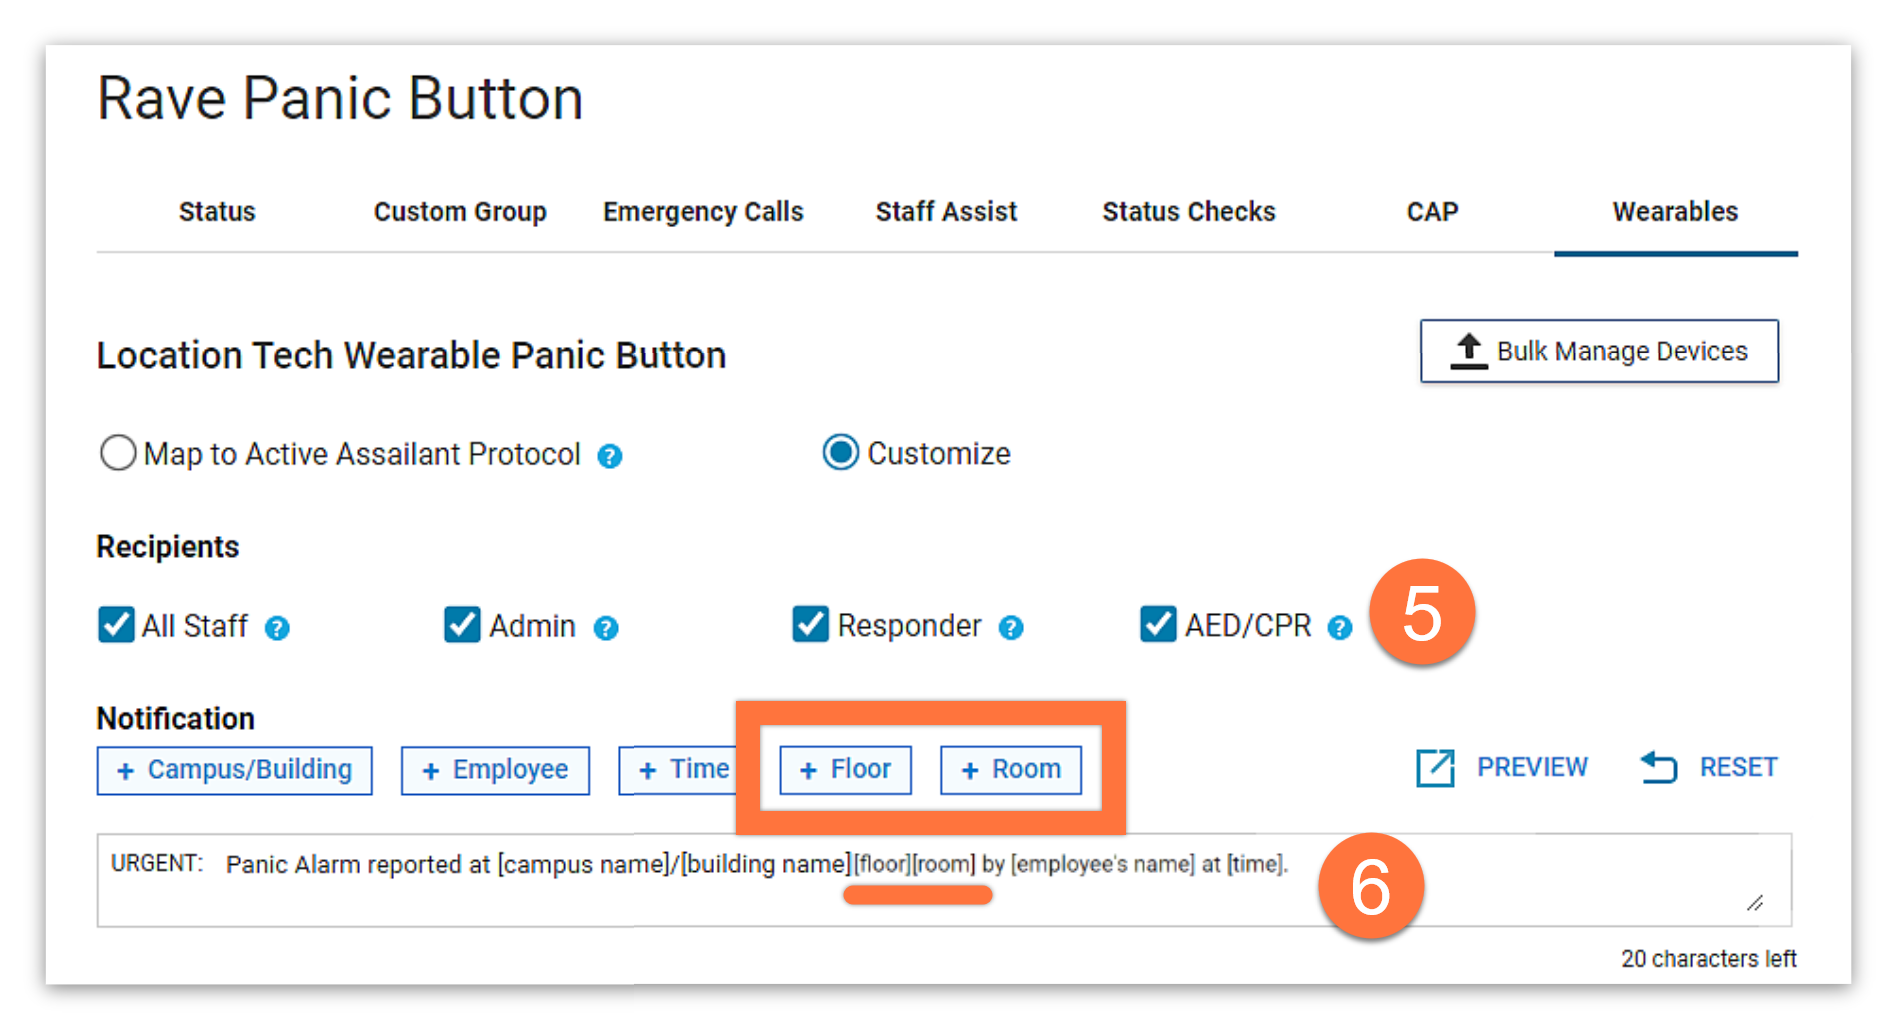Viewport: 1895px width, 1028px height.
Task: Uncheck the AED/CPR checkbox
Action: point(1158,623)
